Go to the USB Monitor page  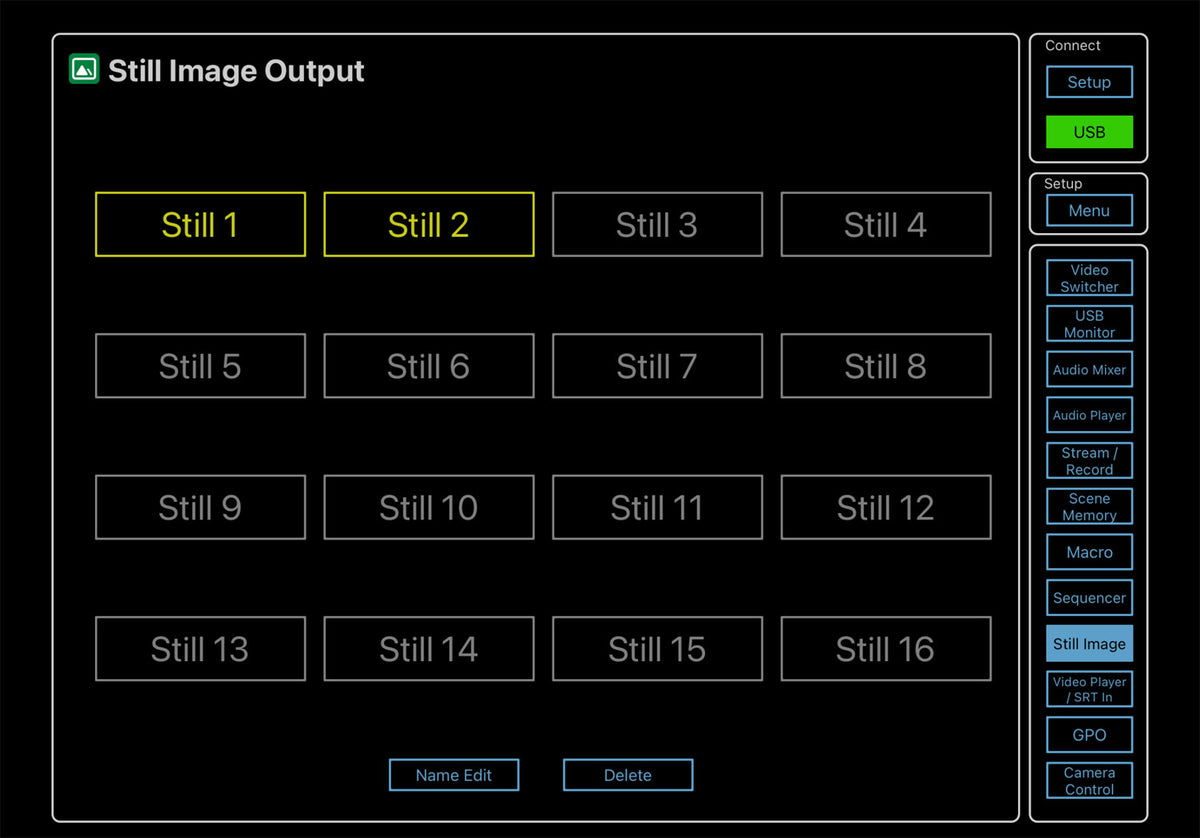(x=1089, y=324)
